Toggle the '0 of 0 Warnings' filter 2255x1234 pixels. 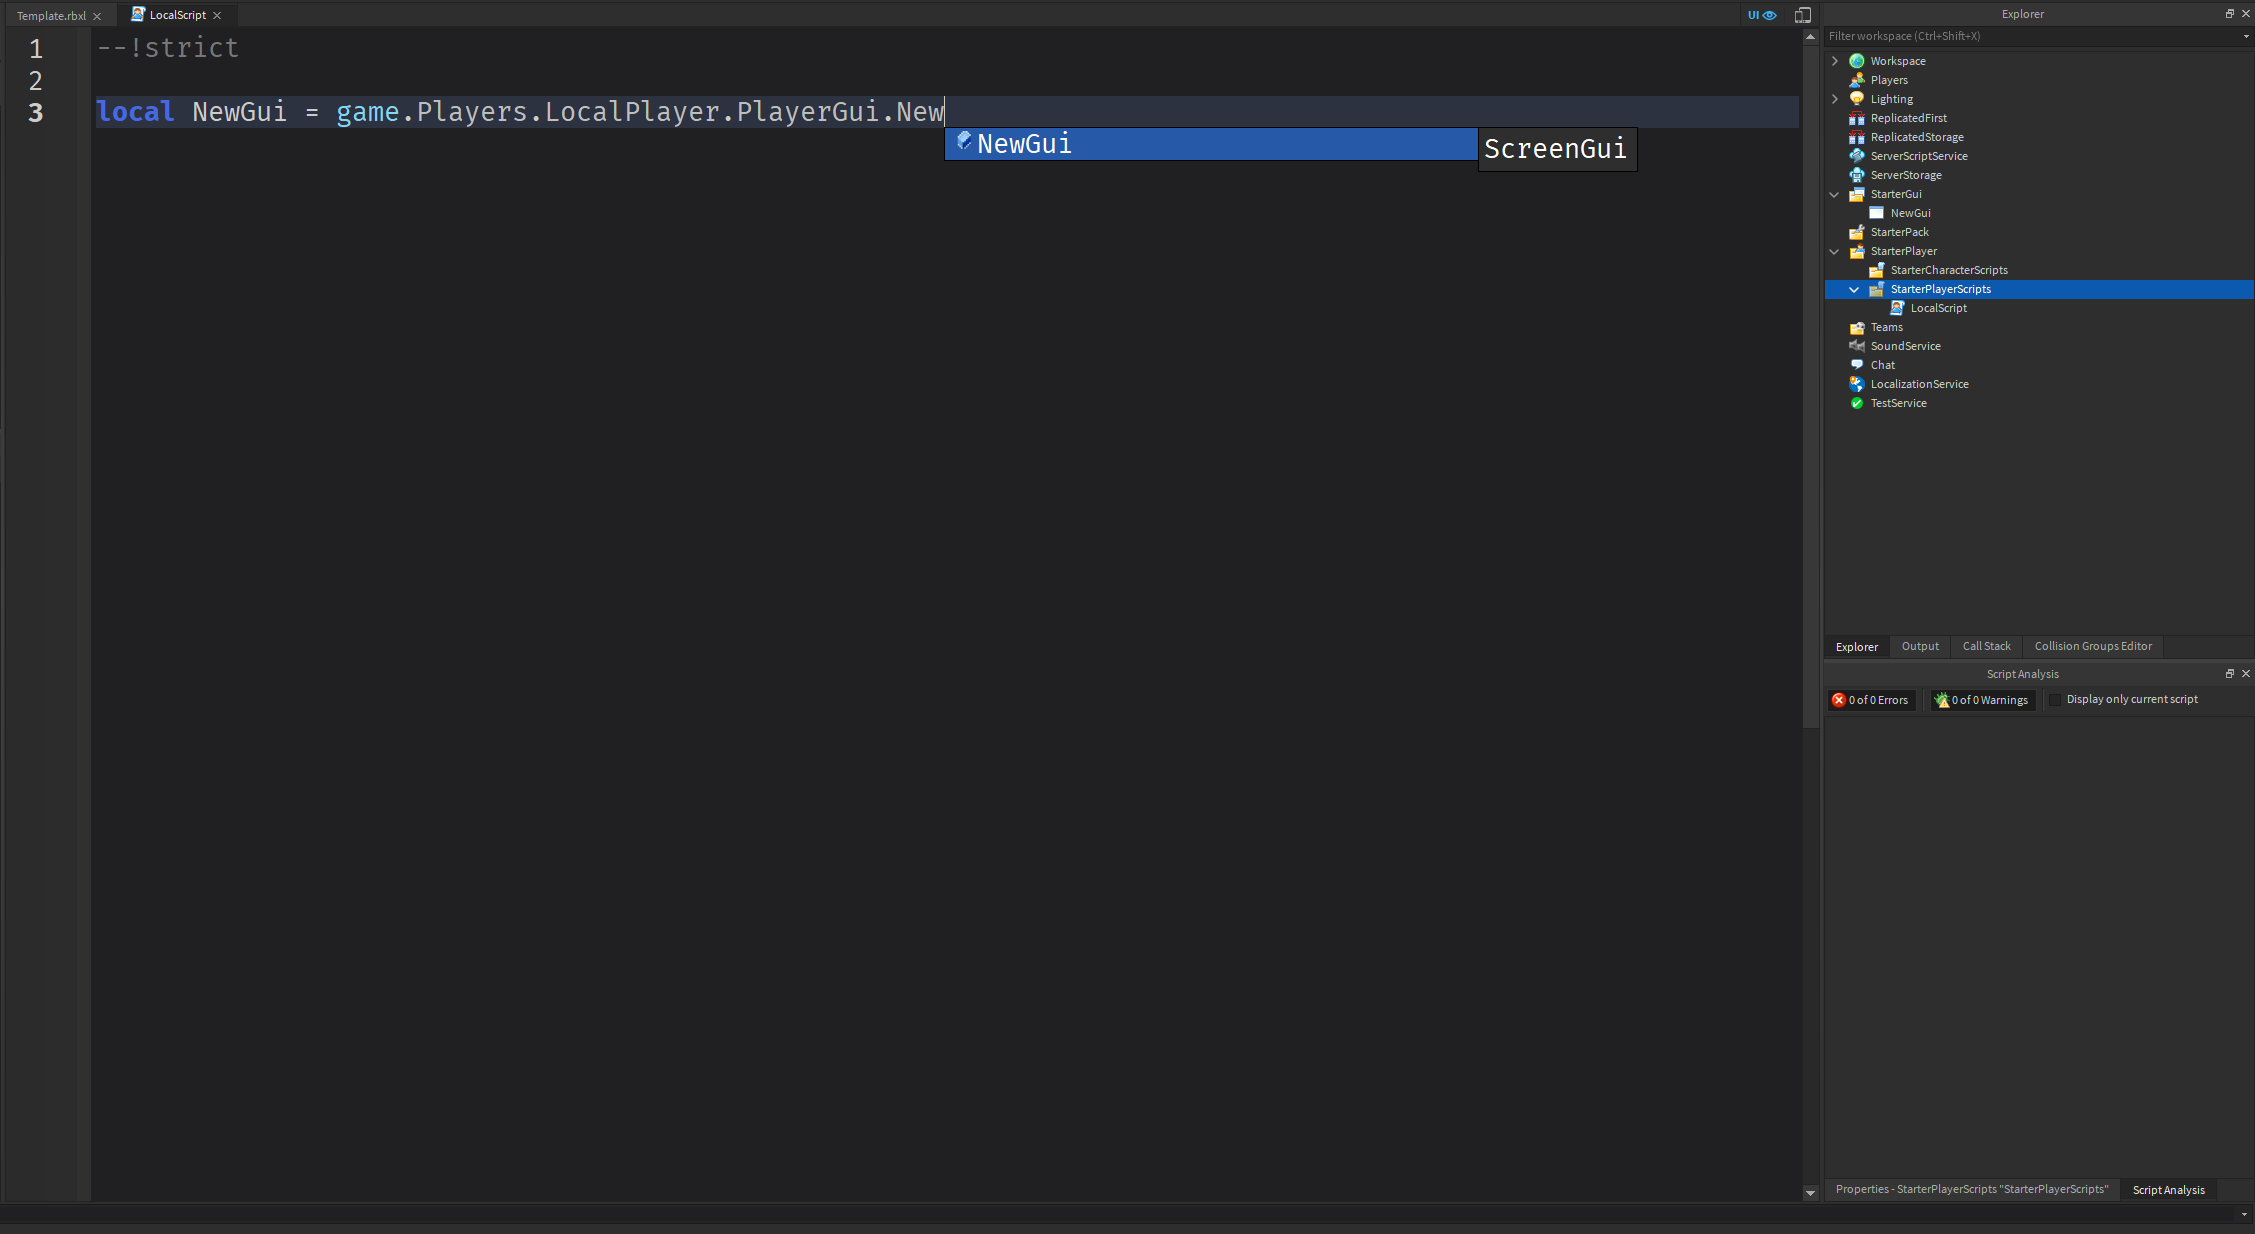[x=1981, y=699]
